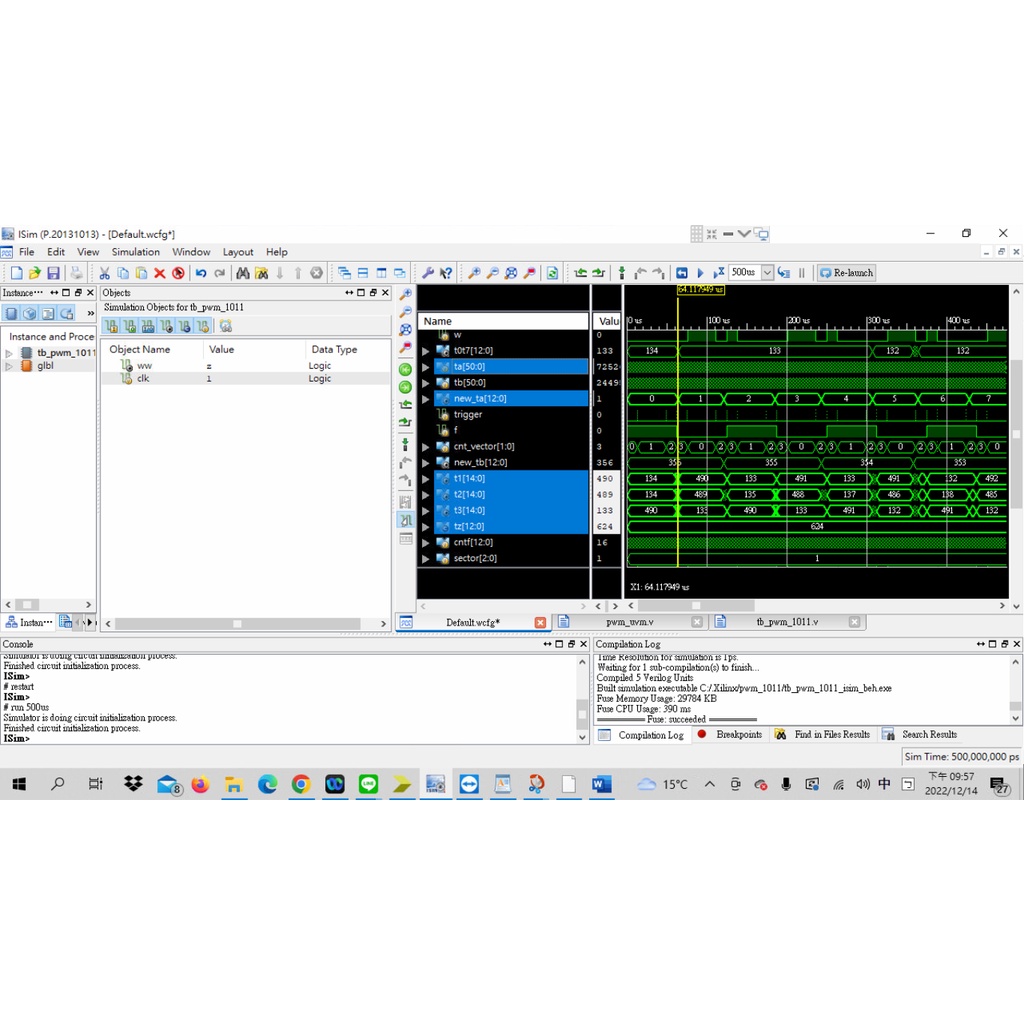Toggle the snap-to-transition button in waveform sidebar
1024x1024 pixels.
pos(405,520)
